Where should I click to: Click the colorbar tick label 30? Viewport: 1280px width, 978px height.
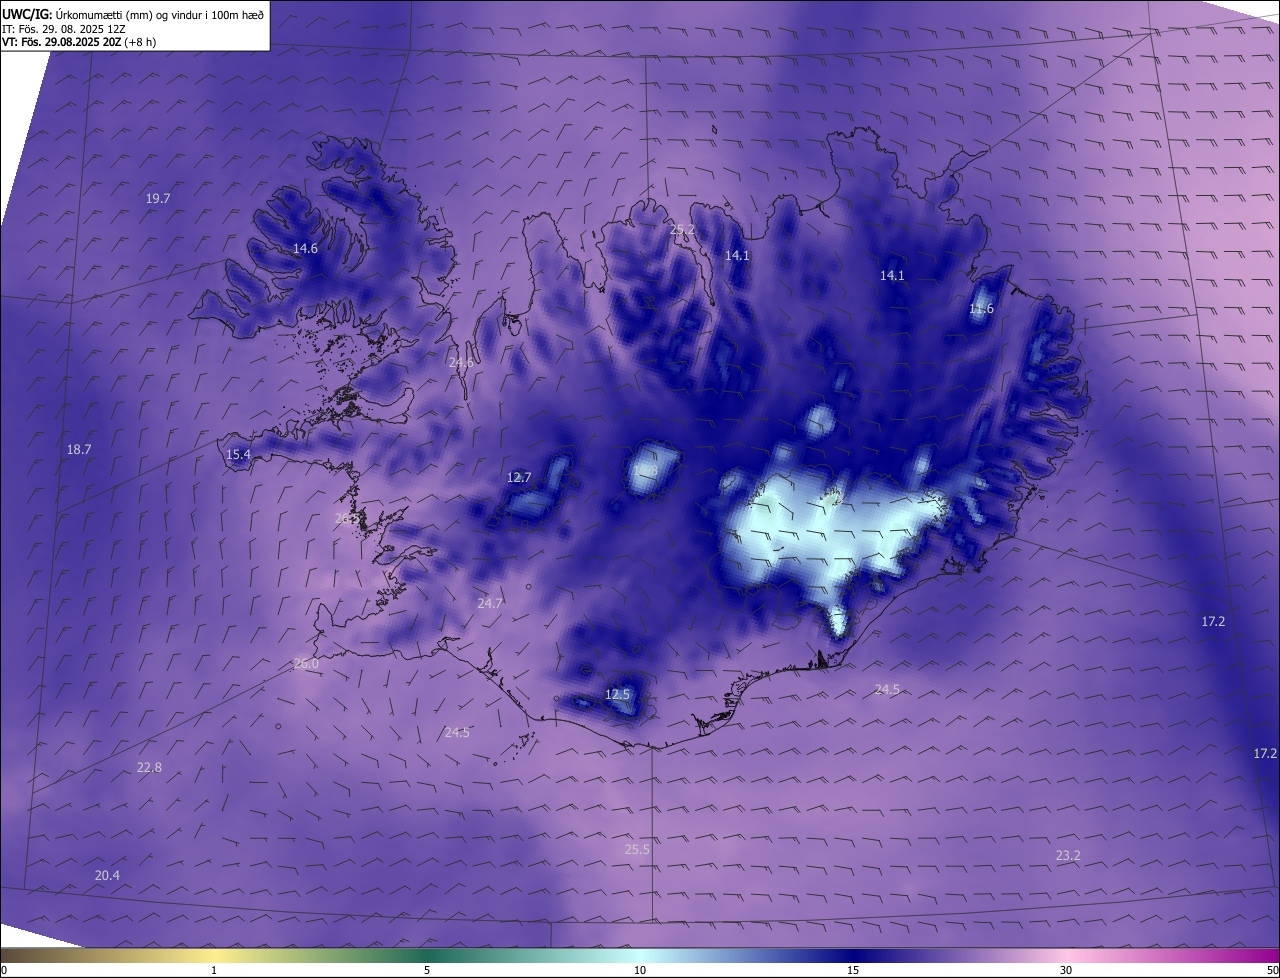click(x=1066, y=970)
